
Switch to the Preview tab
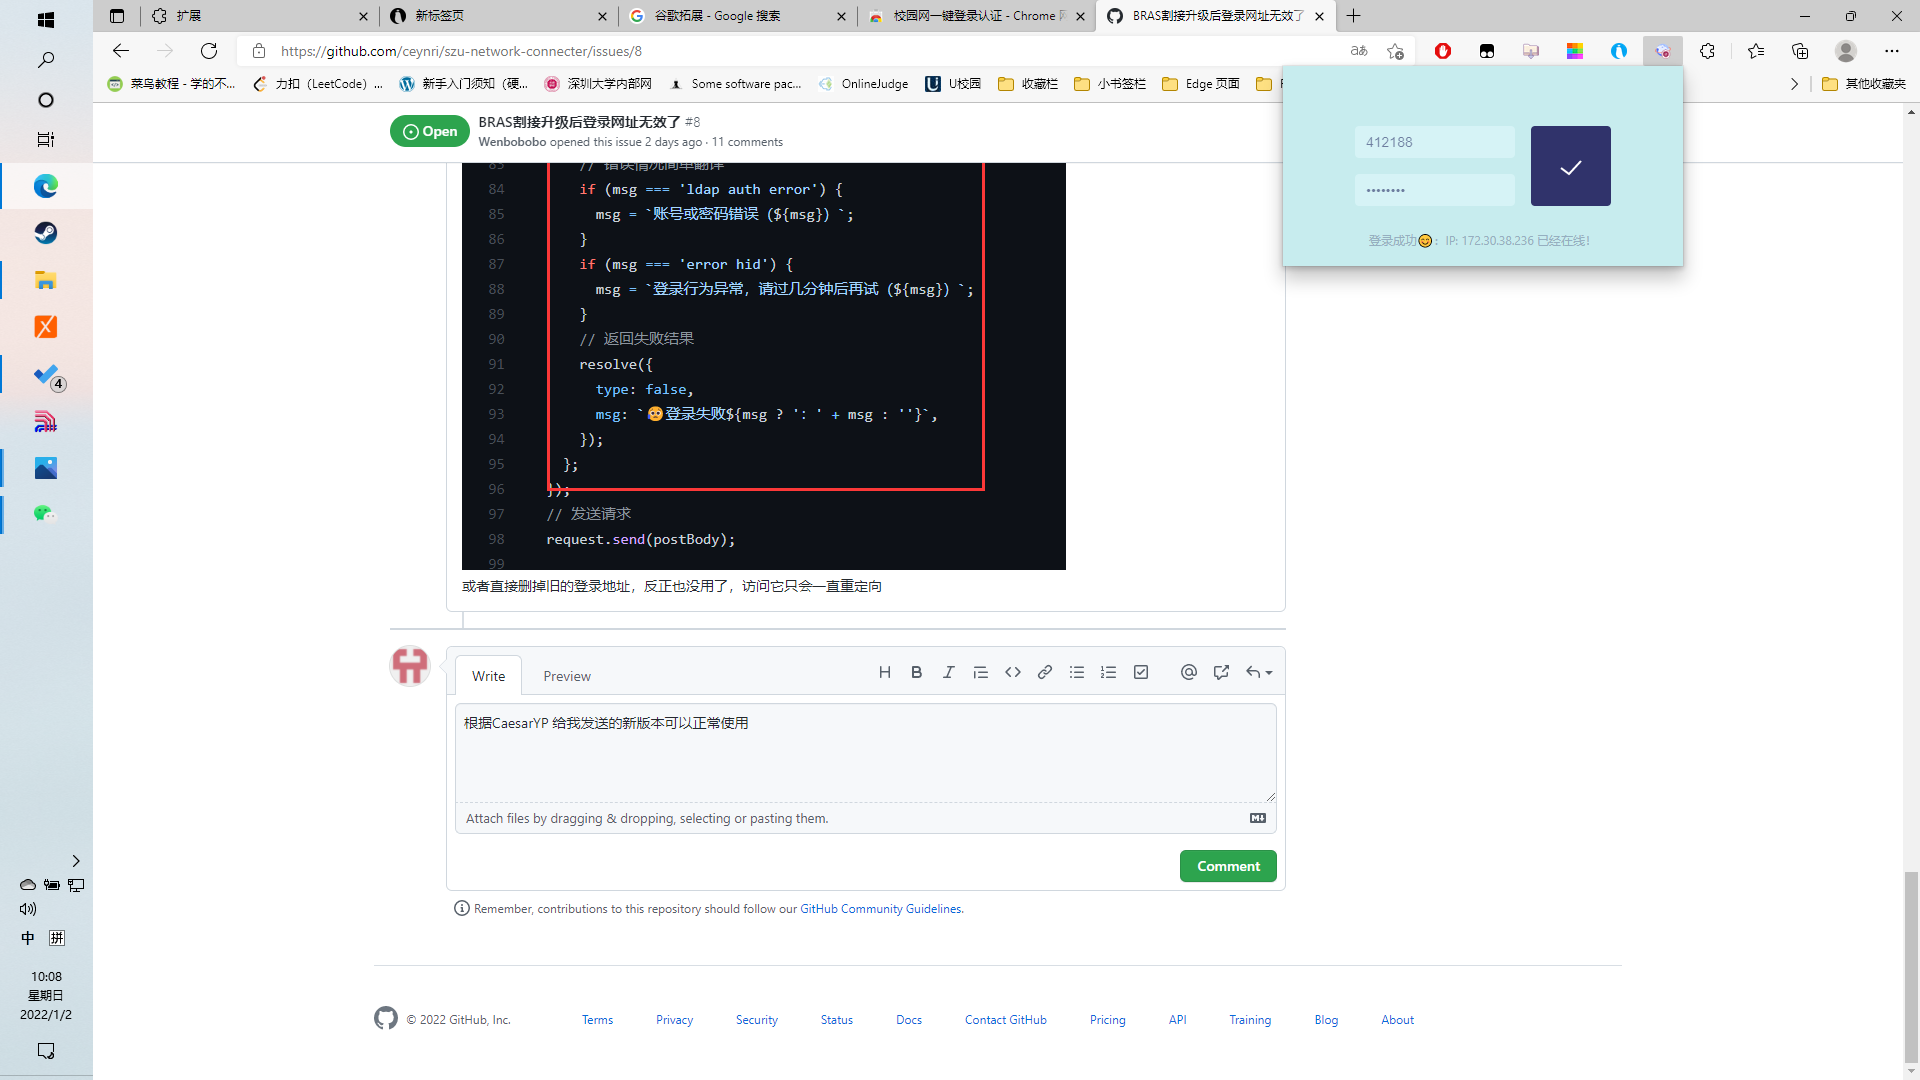[566, 675]
